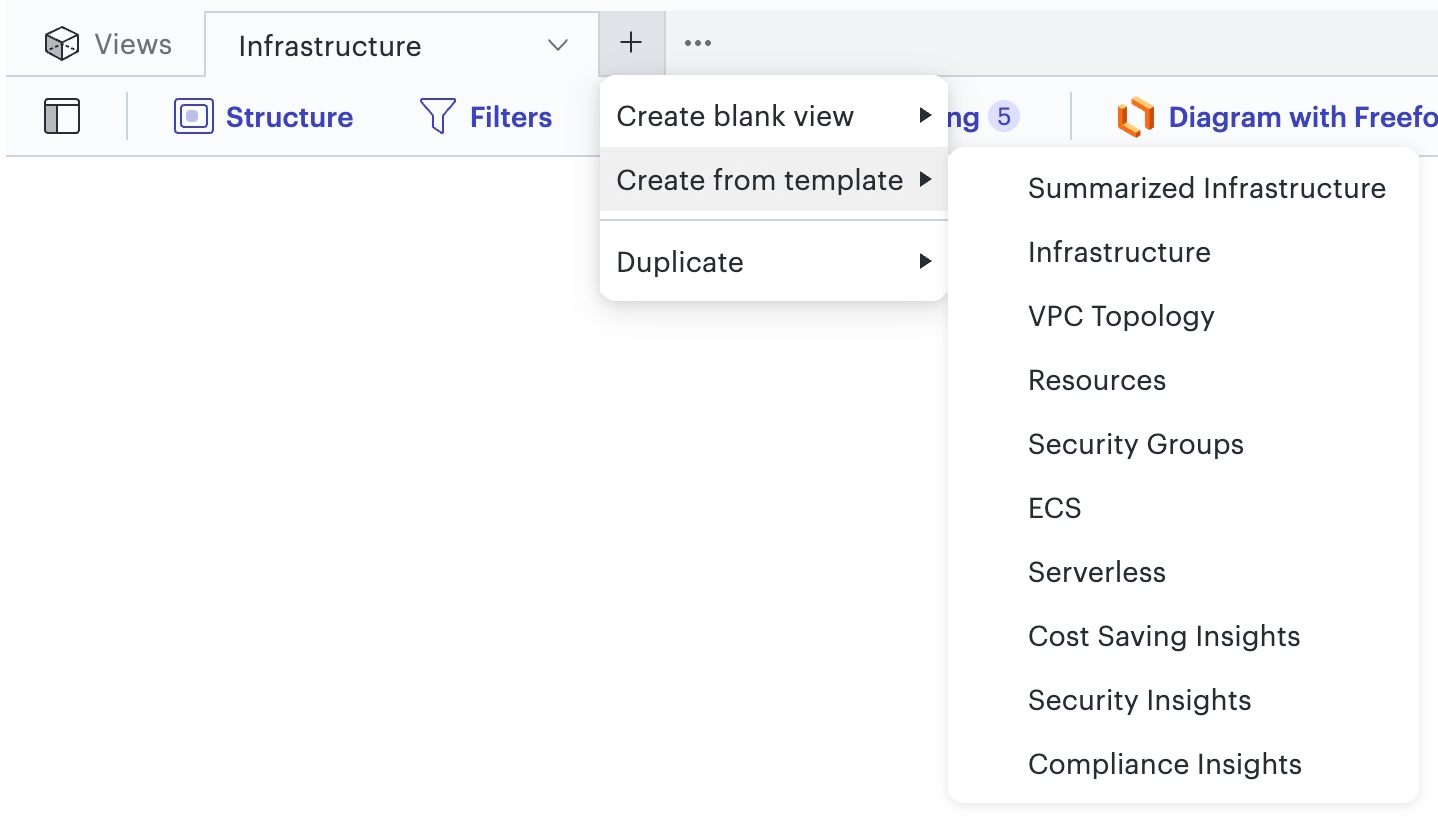Click the Structure icon
Image resolution: width=1438 pixels, height=820 pixels.
coord(194,117)
